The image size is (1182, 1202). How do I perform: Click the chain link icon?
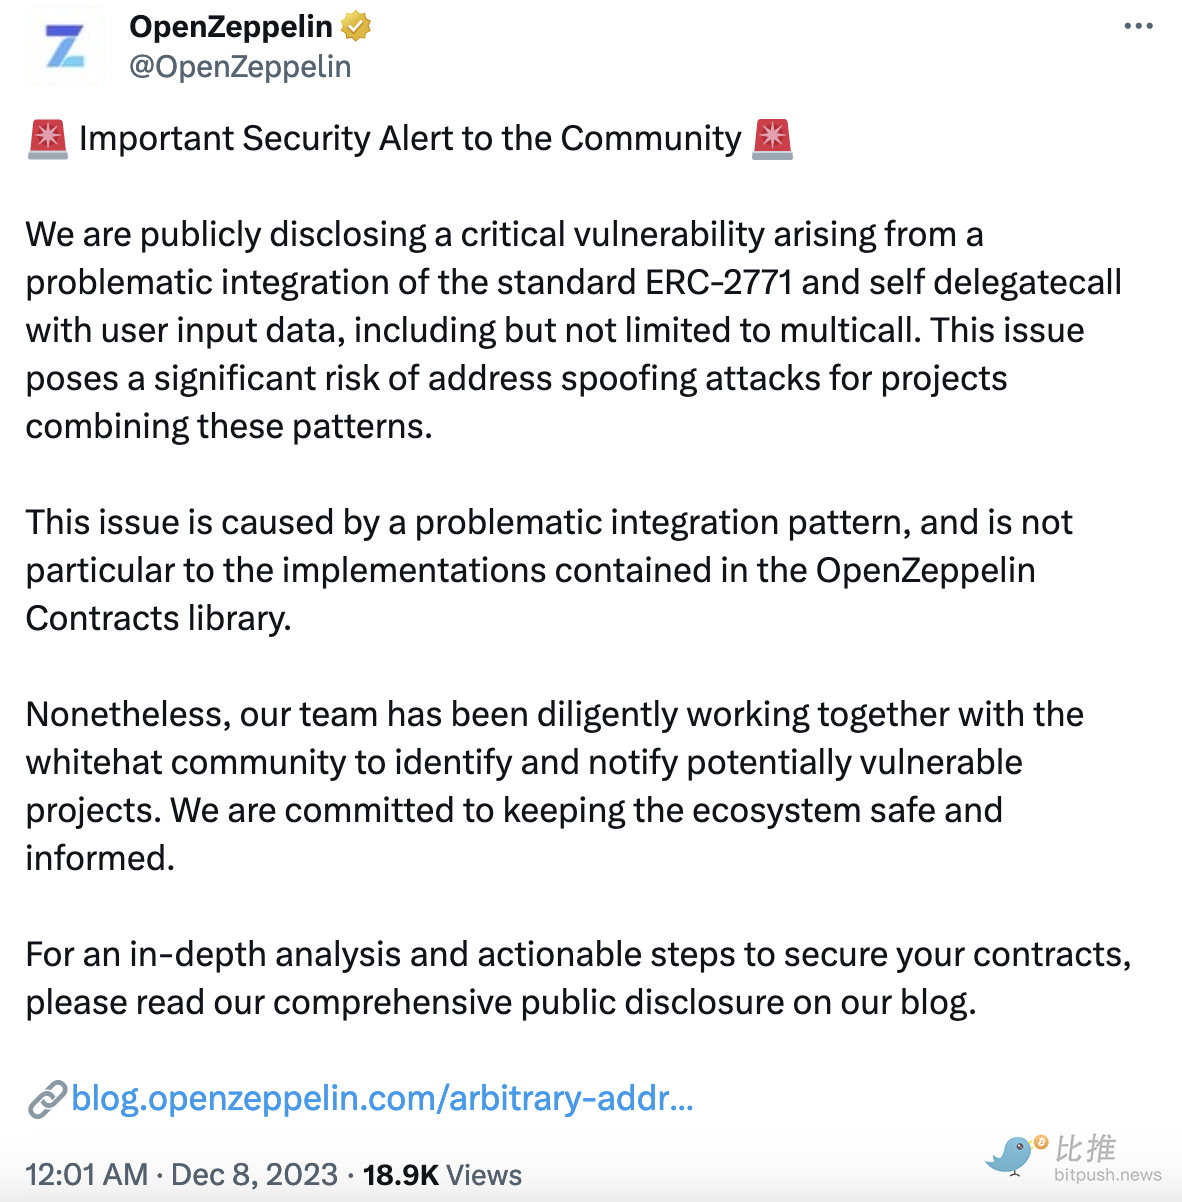47,1099
